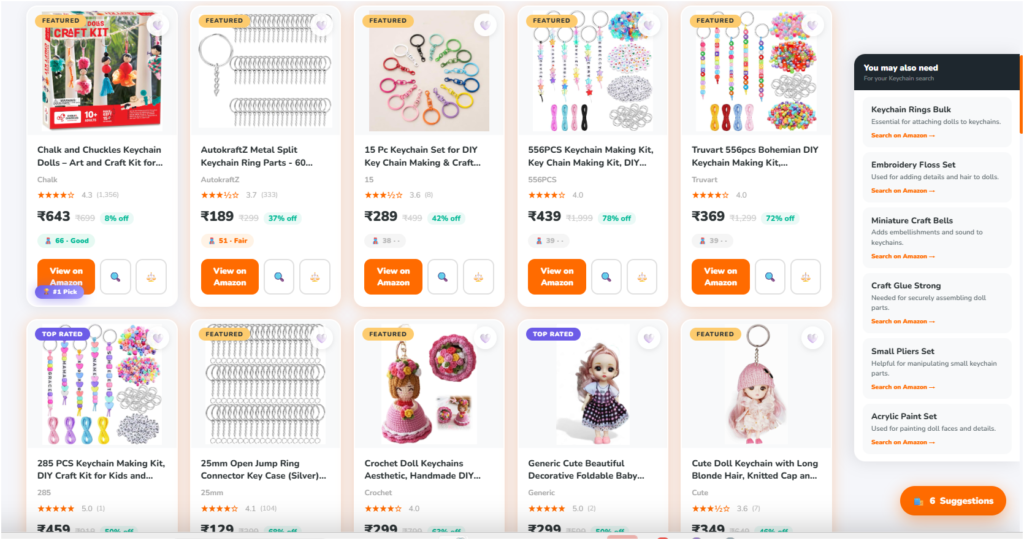Viewport: 1024px width, 540px height.
Task: Click compare scales icon on 556PCS Keychain Kit card
Action: click(x=642, y=277)
